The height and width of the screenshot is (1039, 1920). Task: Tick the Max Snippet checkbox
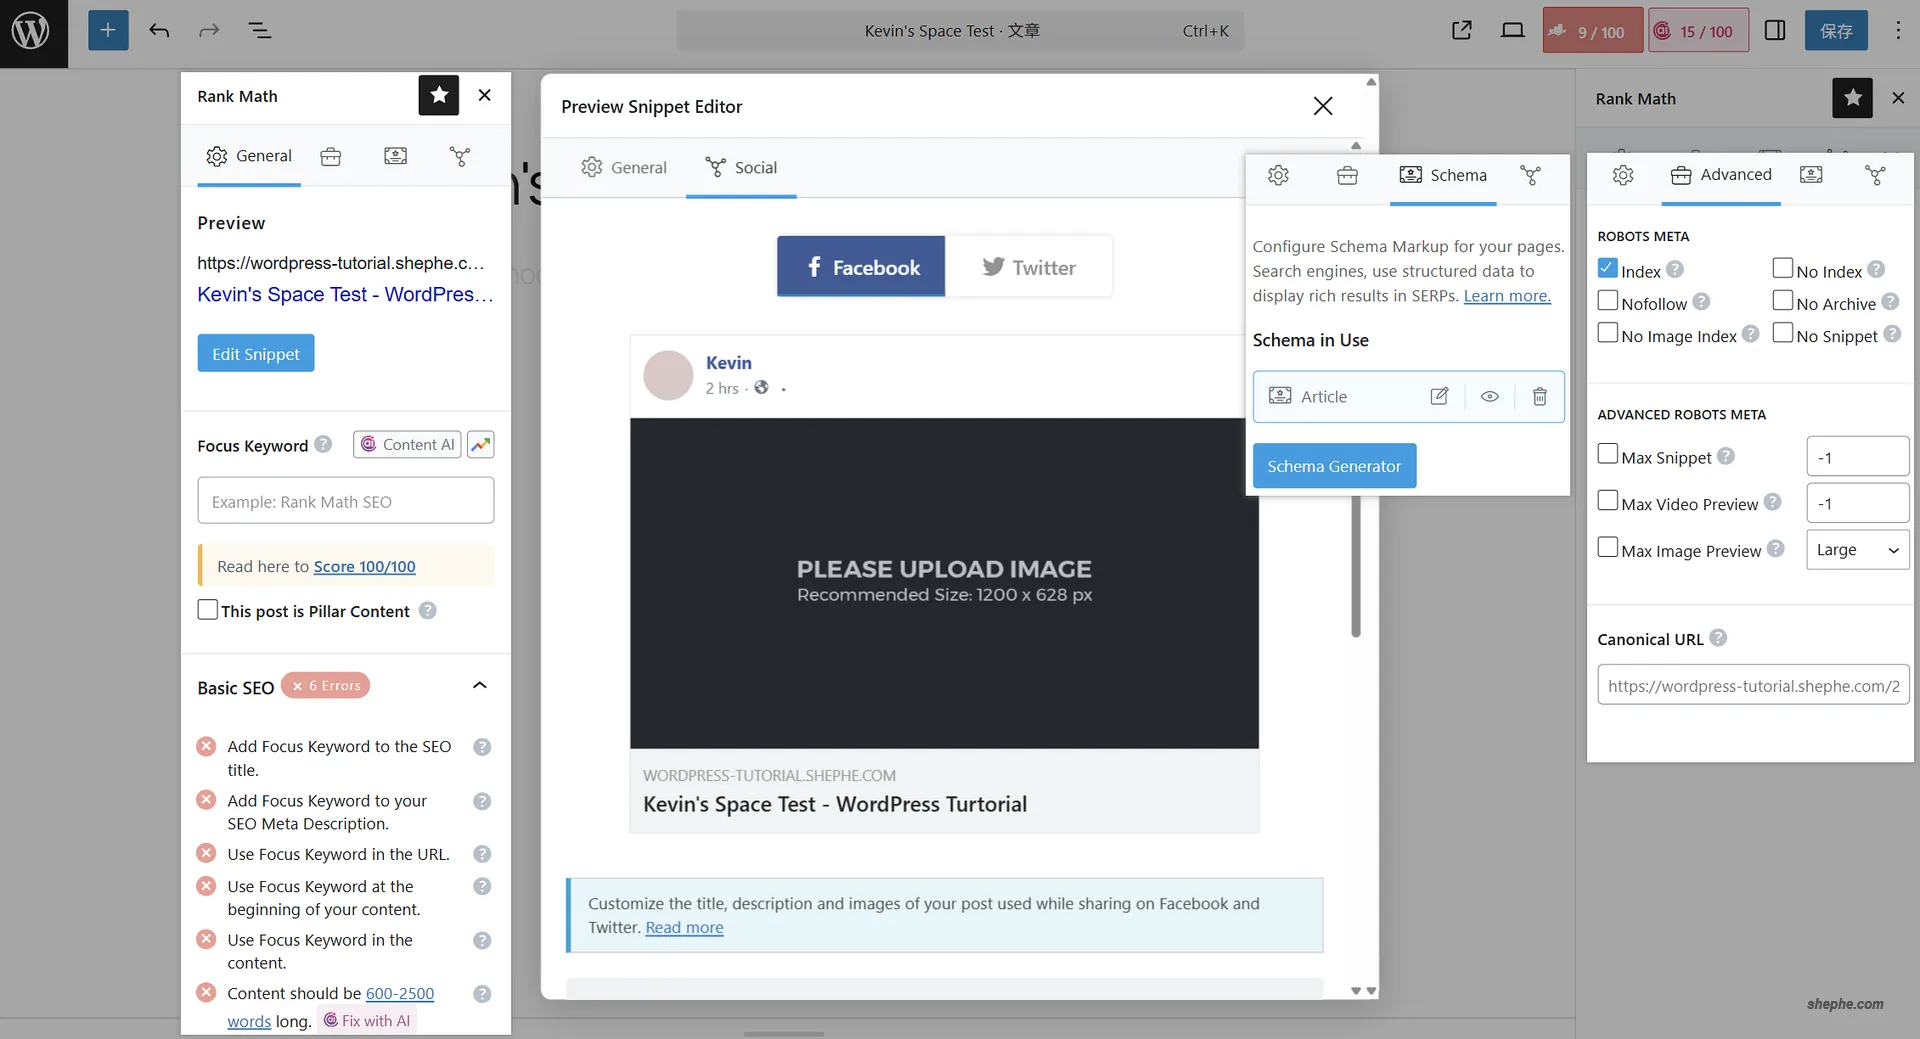[1607, 454]
